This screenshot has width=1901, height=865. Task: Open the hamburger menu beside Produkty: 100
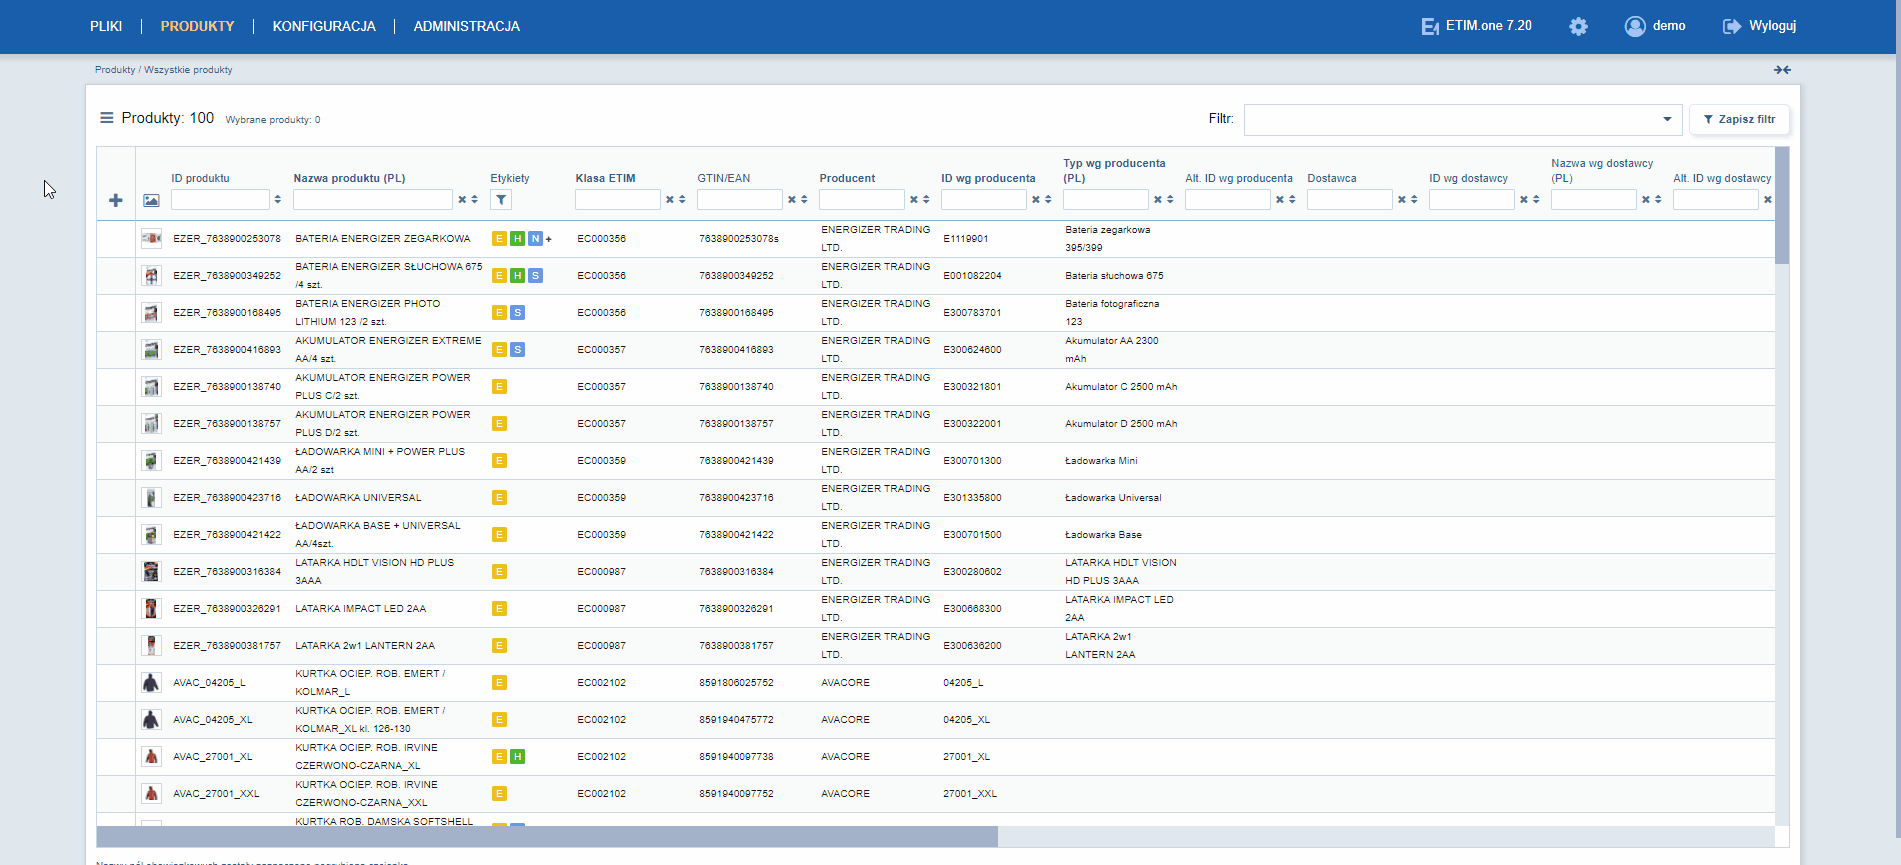107,118
